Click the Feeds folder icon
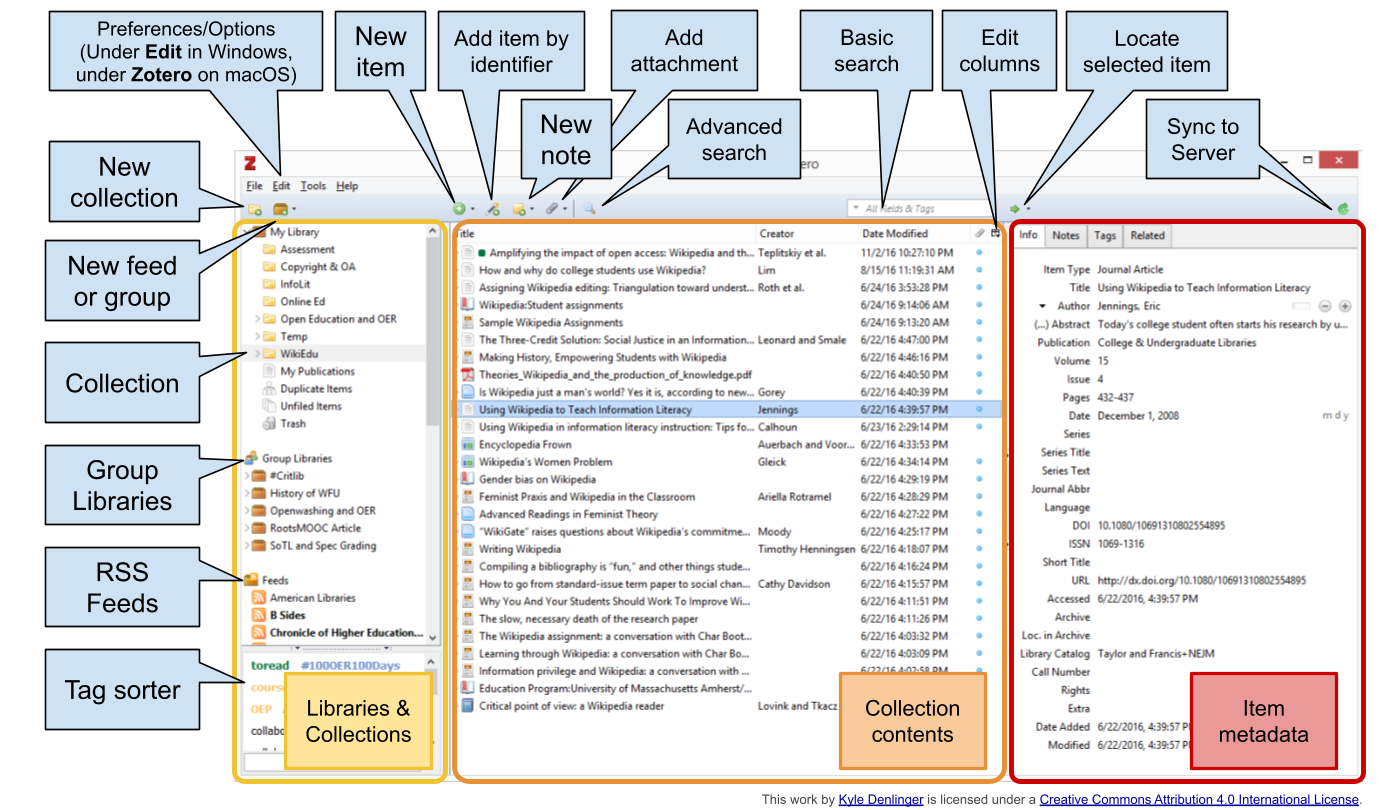This screenshot has width=1394, height=810. pyautogui.click(x=251, y=580)
